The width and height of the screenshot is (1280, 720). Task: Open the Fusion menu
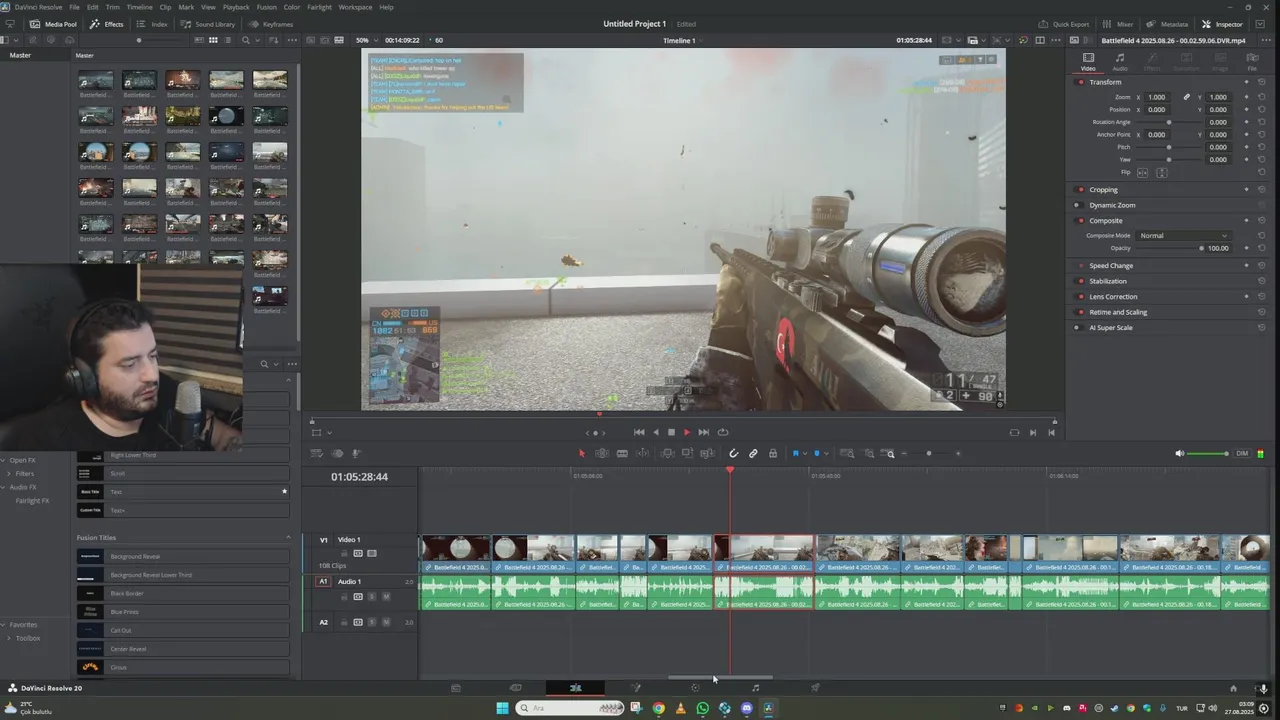(267, 7)
